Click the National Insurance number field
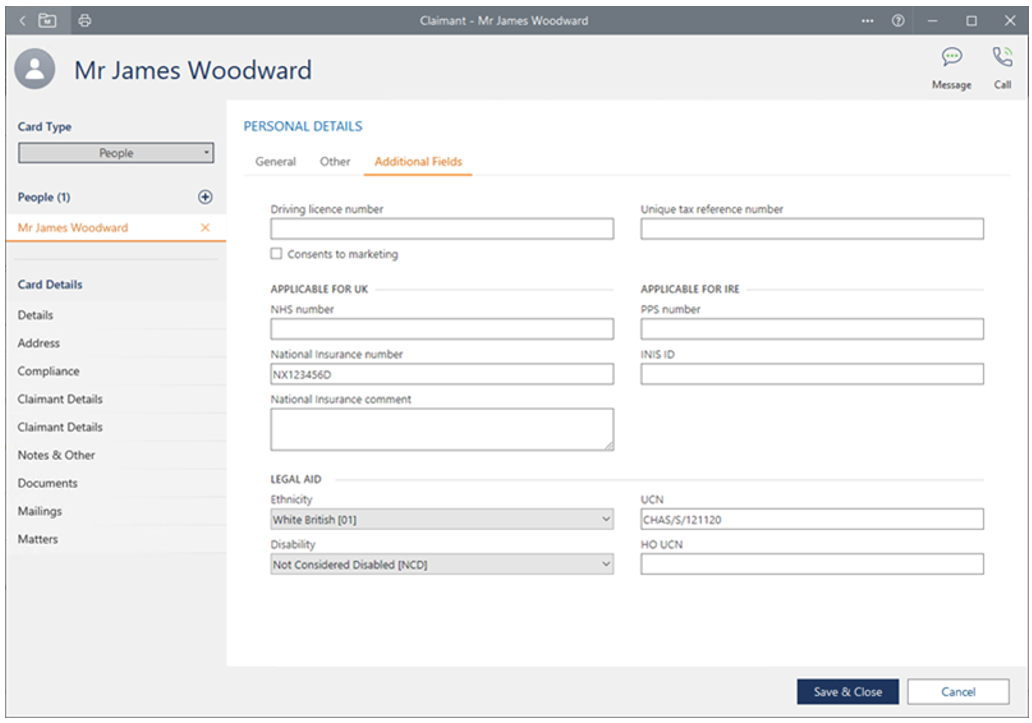The height and width of the screenshot is (723, 1032). tap(441, 374)
